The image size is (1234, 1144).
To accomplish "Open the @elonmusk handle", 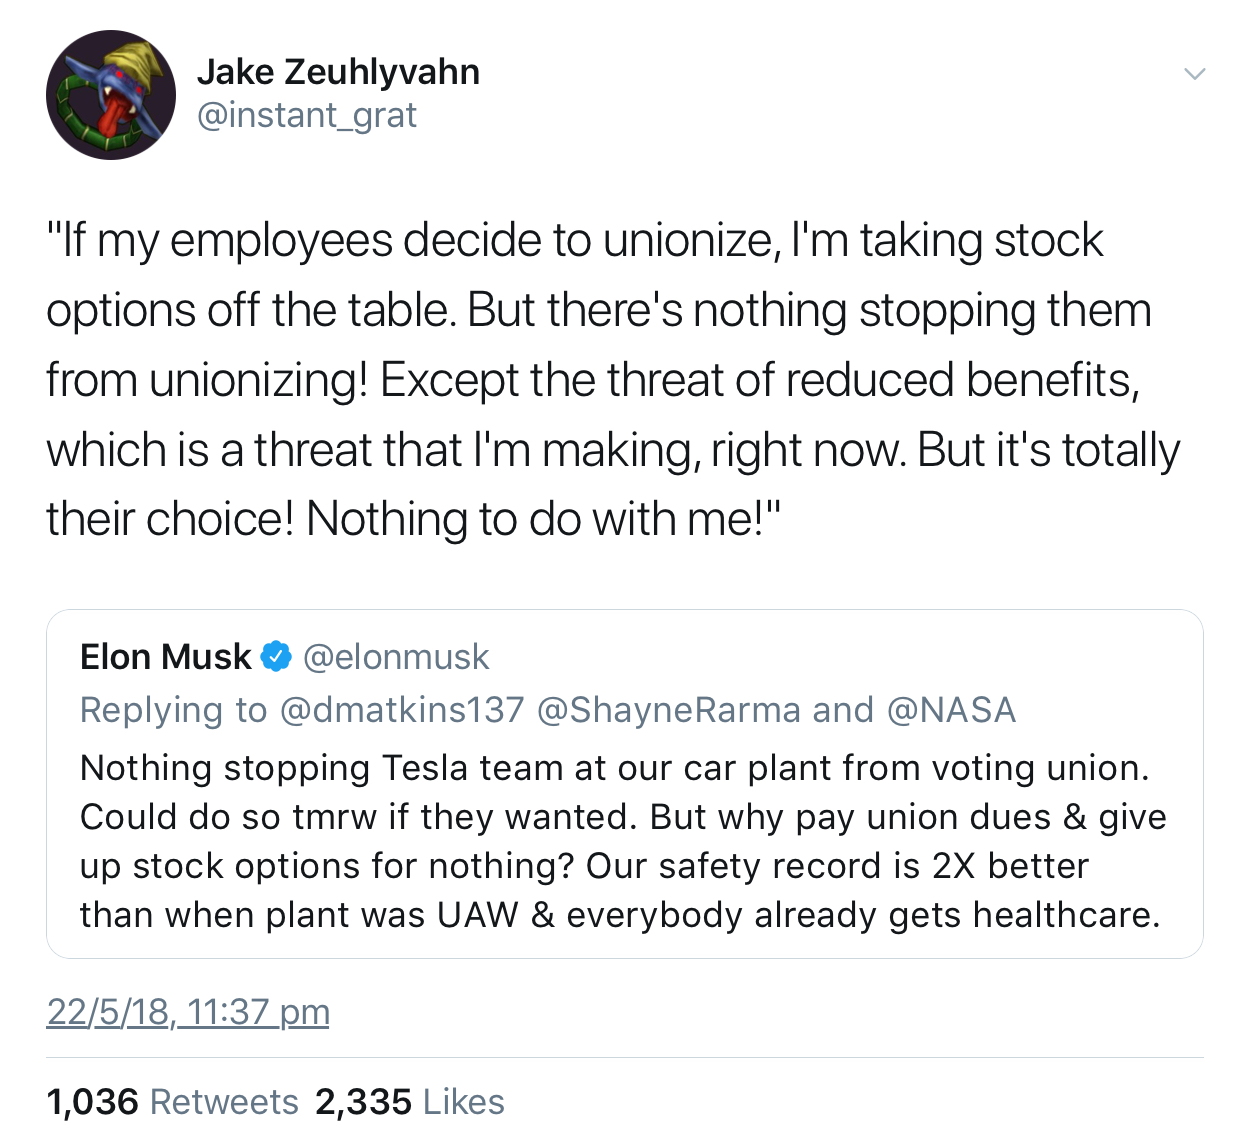I will point(396,657).
